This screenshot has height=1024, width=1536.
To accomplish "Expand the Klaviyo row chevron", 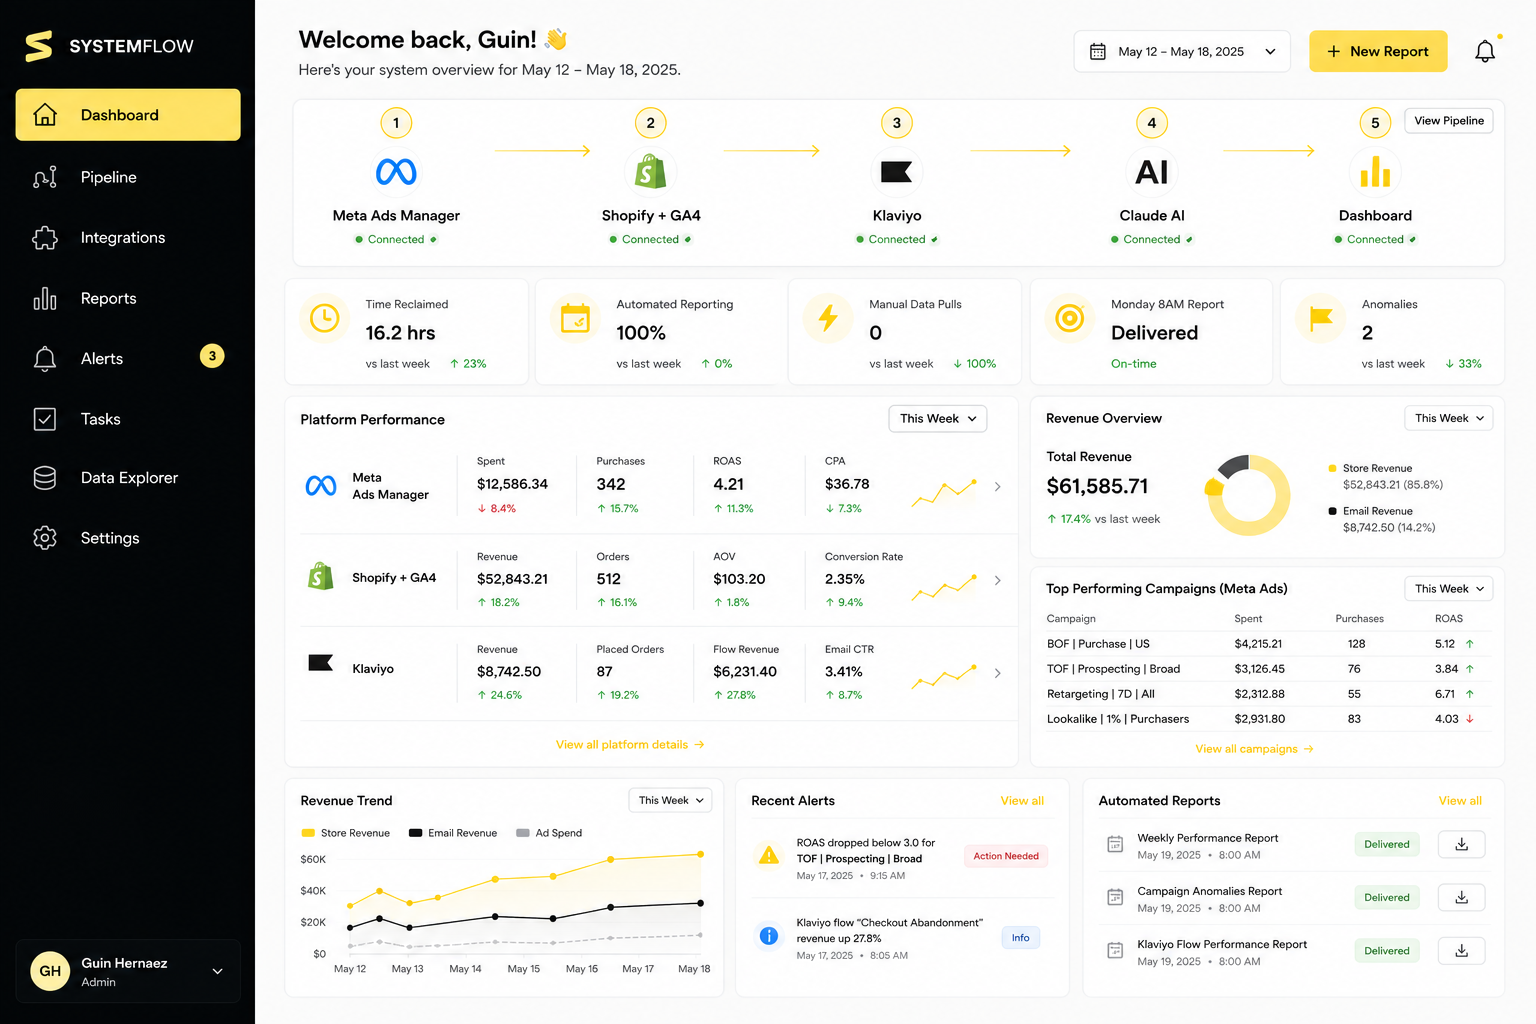I will [x=997, y=673].
